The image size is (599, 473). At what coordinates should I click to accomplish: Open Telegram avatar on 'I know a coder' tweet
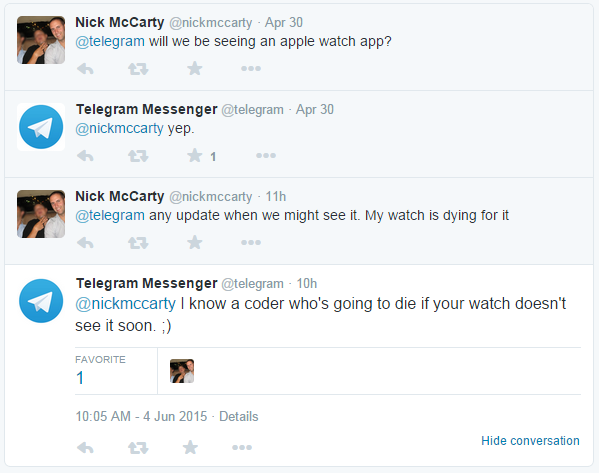(x=41, y=301)
